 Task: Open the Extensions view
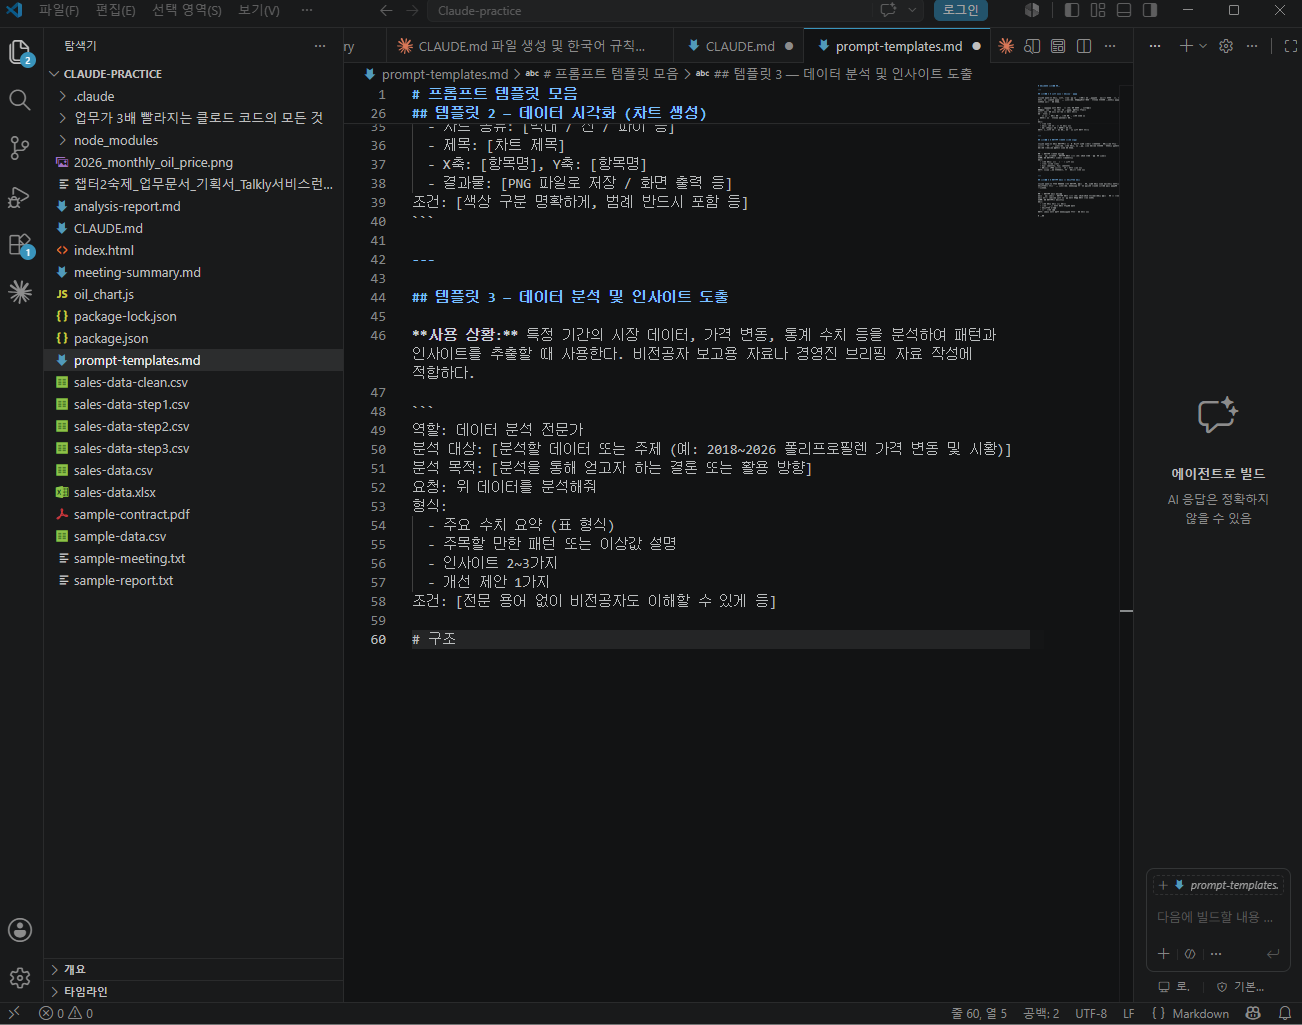20,244
